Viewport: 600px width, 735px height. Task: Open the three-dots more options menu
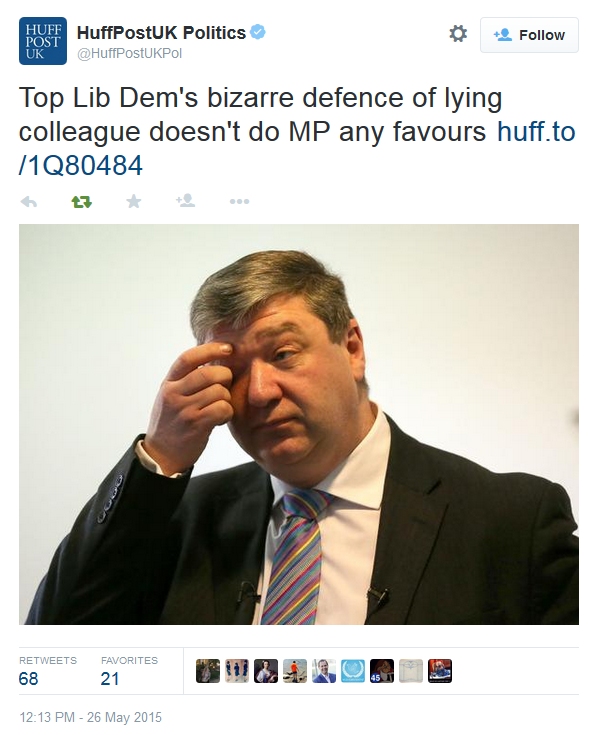(x=239, y=202)
